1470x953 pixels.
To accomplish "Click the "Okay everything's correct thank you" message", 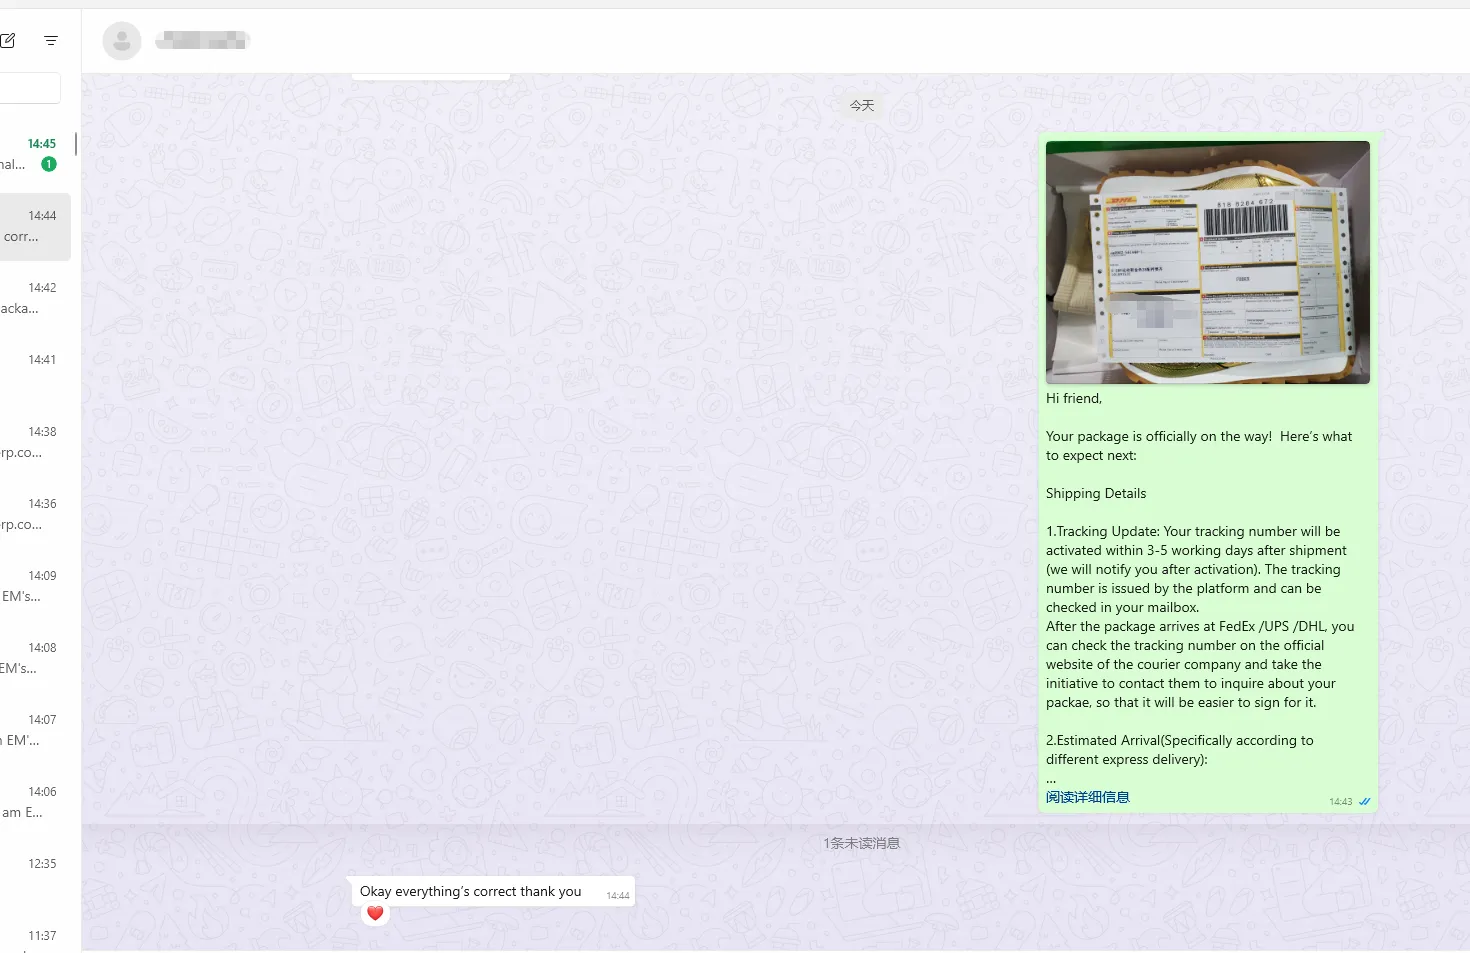I will 471,892.
